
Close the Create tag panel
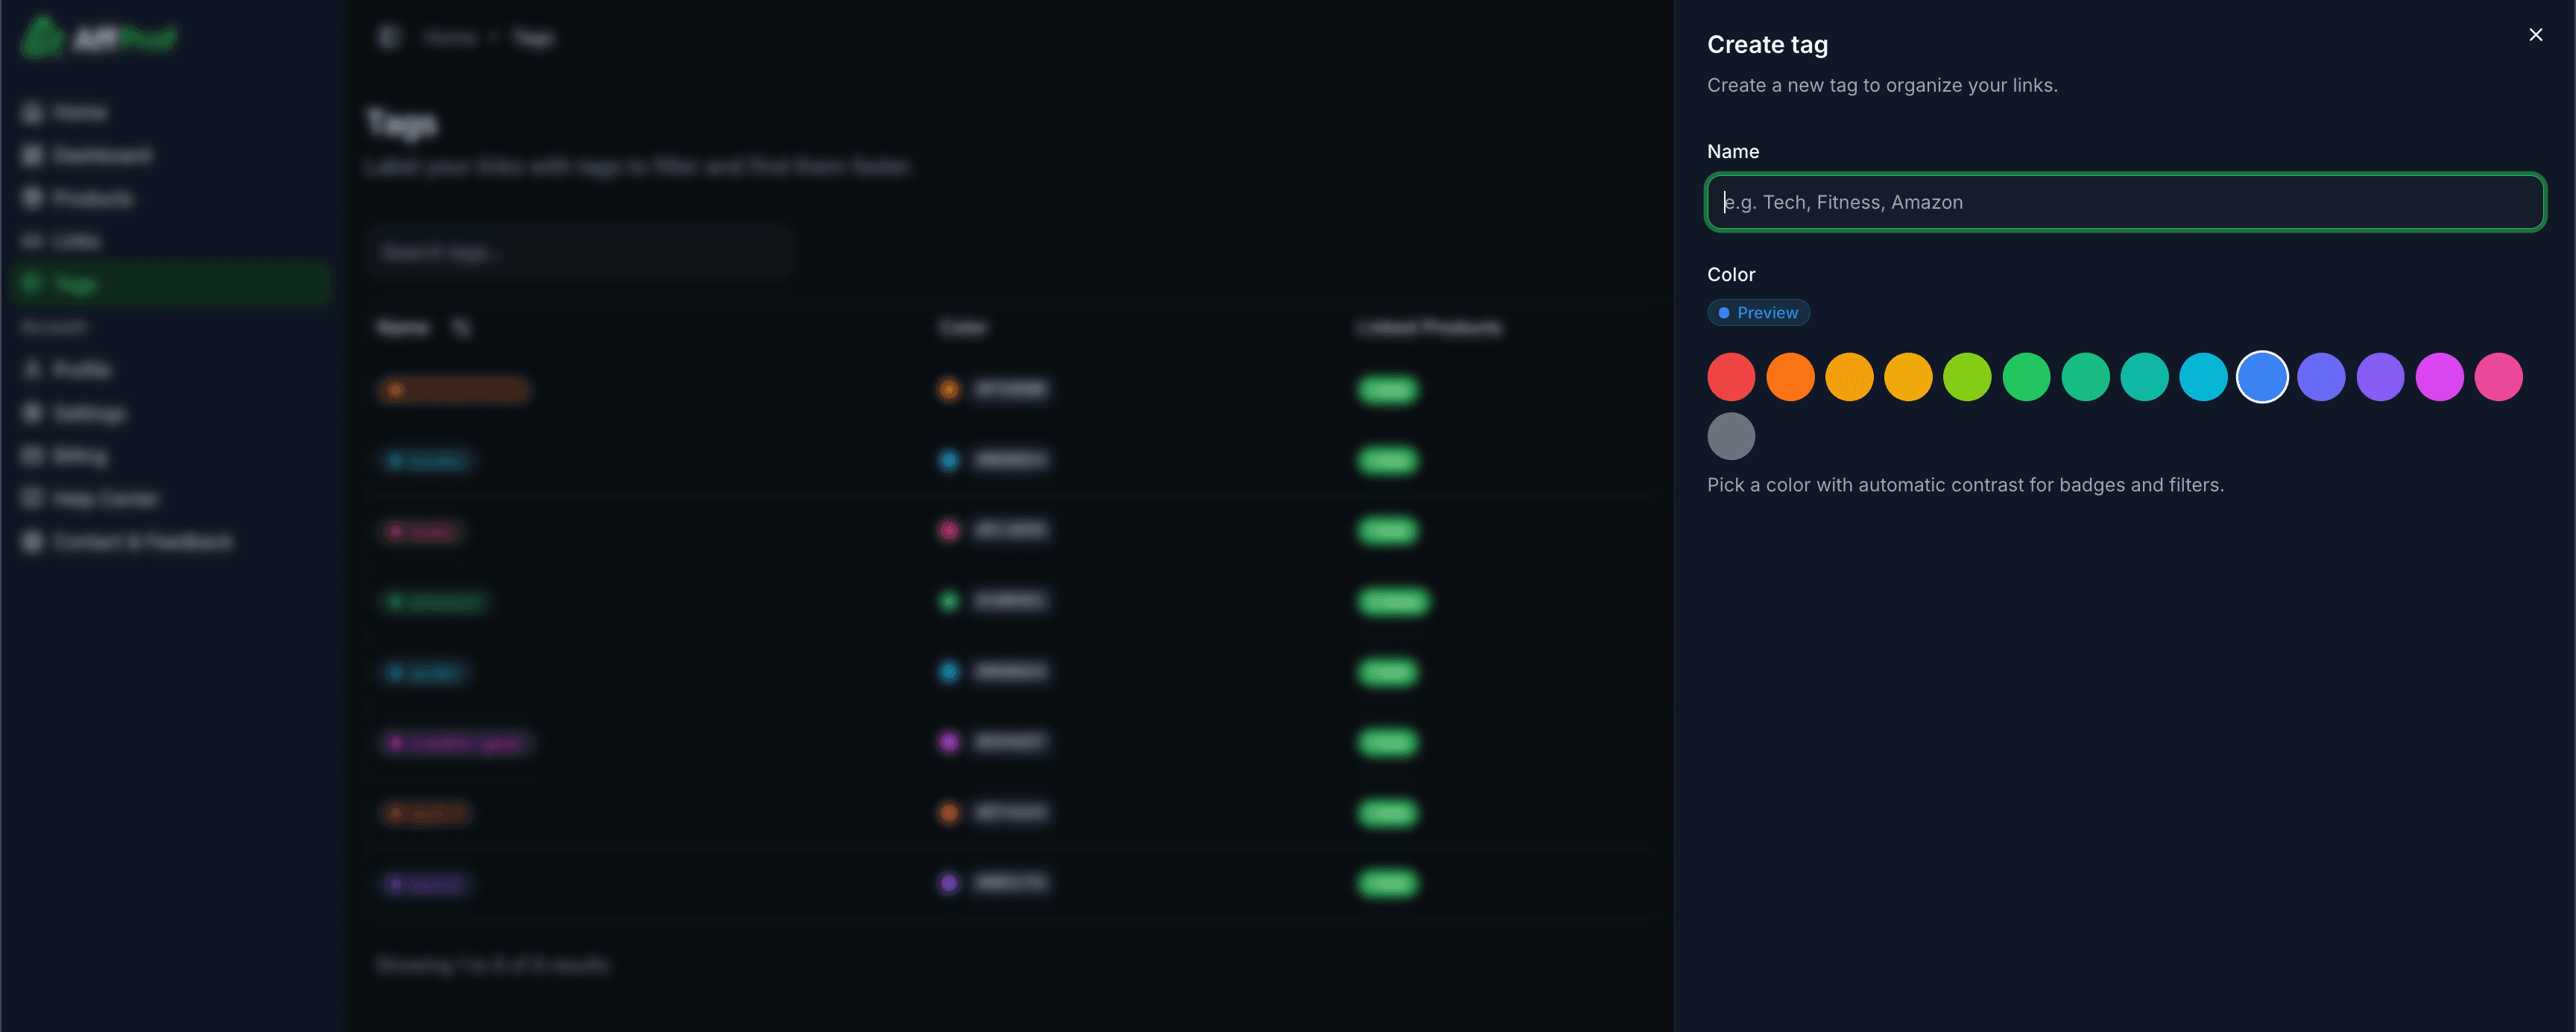click(x=2535, y=35)
